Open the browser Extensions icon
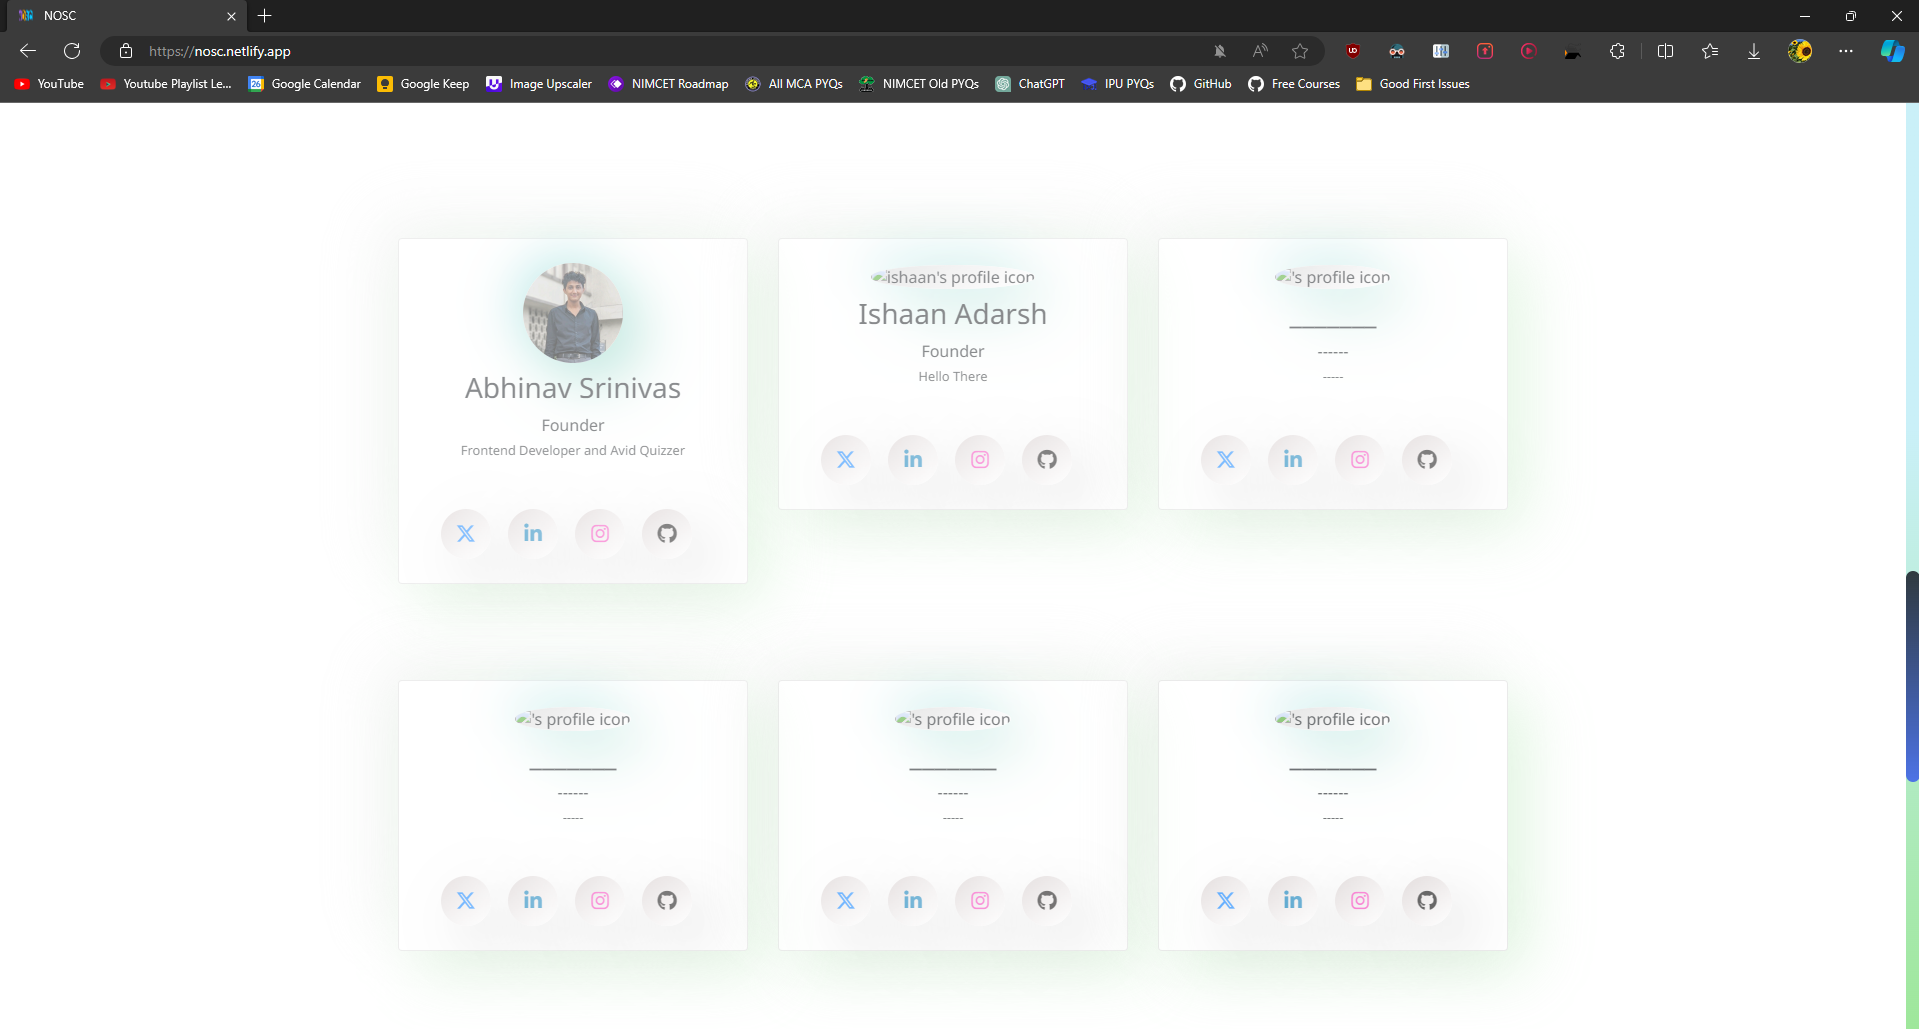 tap(1618, 51)
